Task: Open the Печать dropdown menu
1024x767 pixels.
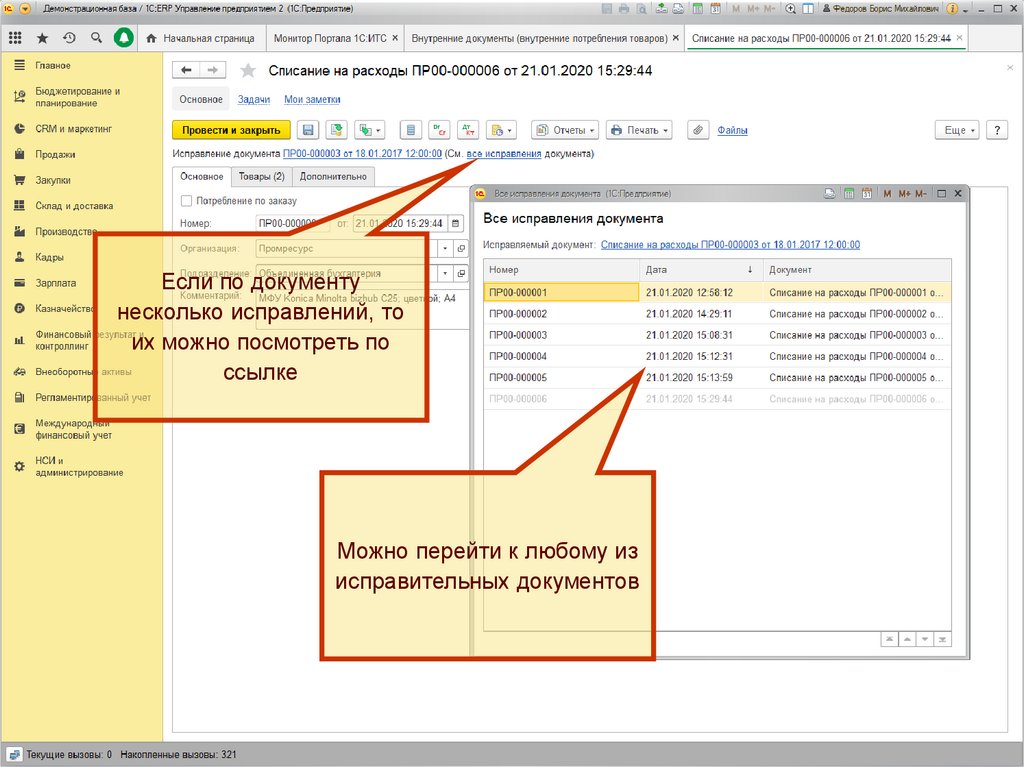Action: tap(639, 130)
